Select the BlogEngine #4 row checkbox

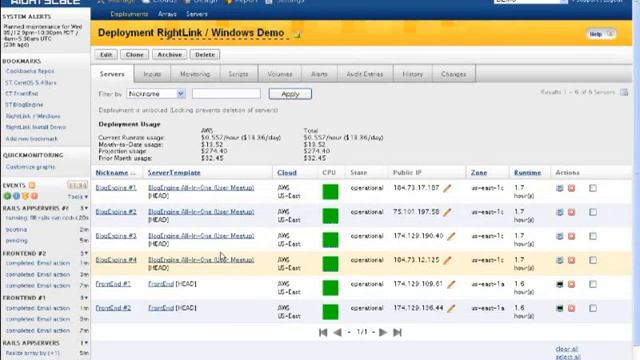(x=593, y=260)
